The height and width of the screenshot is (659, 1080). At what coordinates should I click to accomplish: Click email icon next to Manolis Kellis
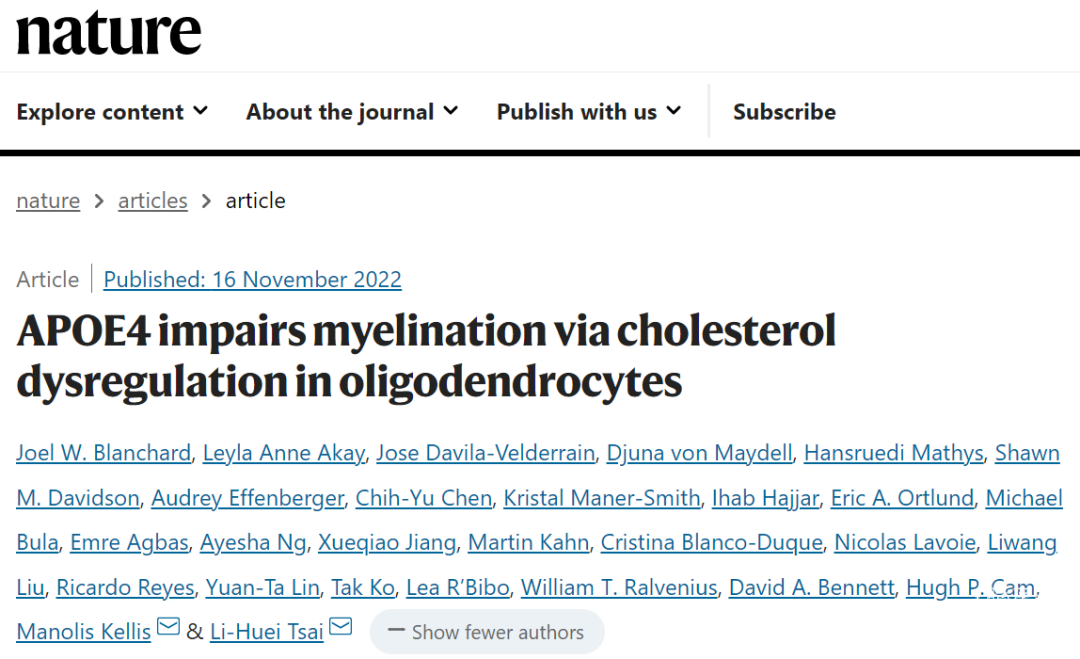[x=169, y=627]
